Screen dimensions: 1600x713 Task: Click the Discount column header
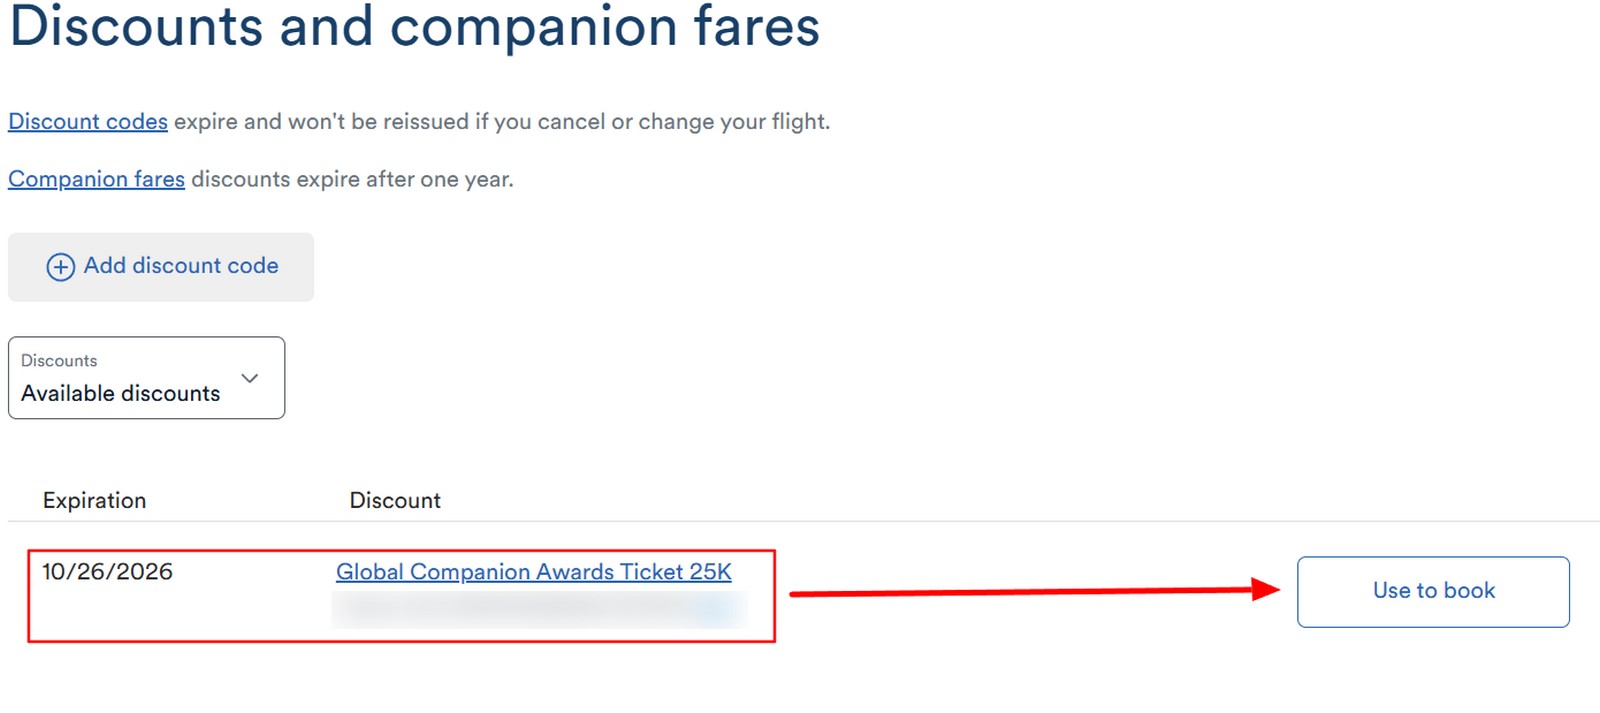point(395,501)
